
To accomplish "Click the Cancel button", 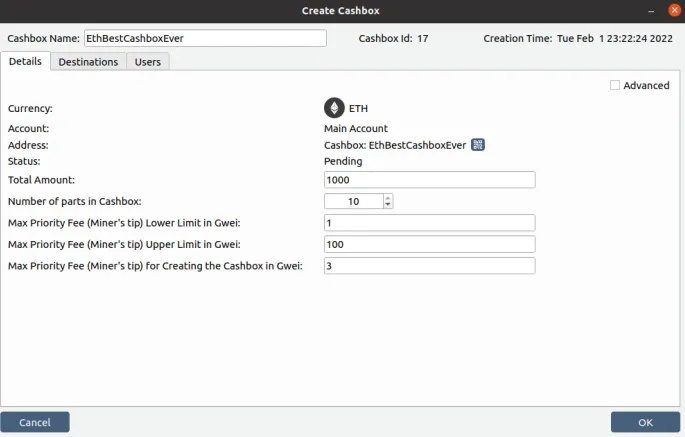I will pos(35,422).
